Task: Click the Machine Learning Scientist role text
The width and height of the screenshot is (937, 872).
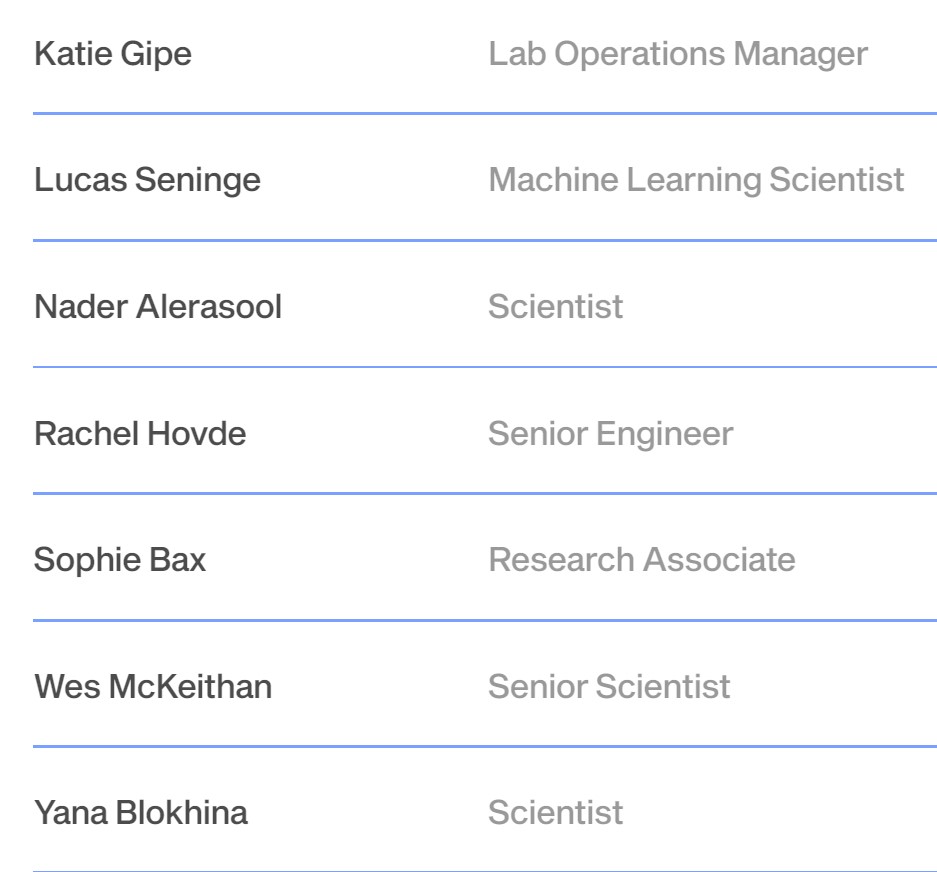Action: [x=696, y=180]
